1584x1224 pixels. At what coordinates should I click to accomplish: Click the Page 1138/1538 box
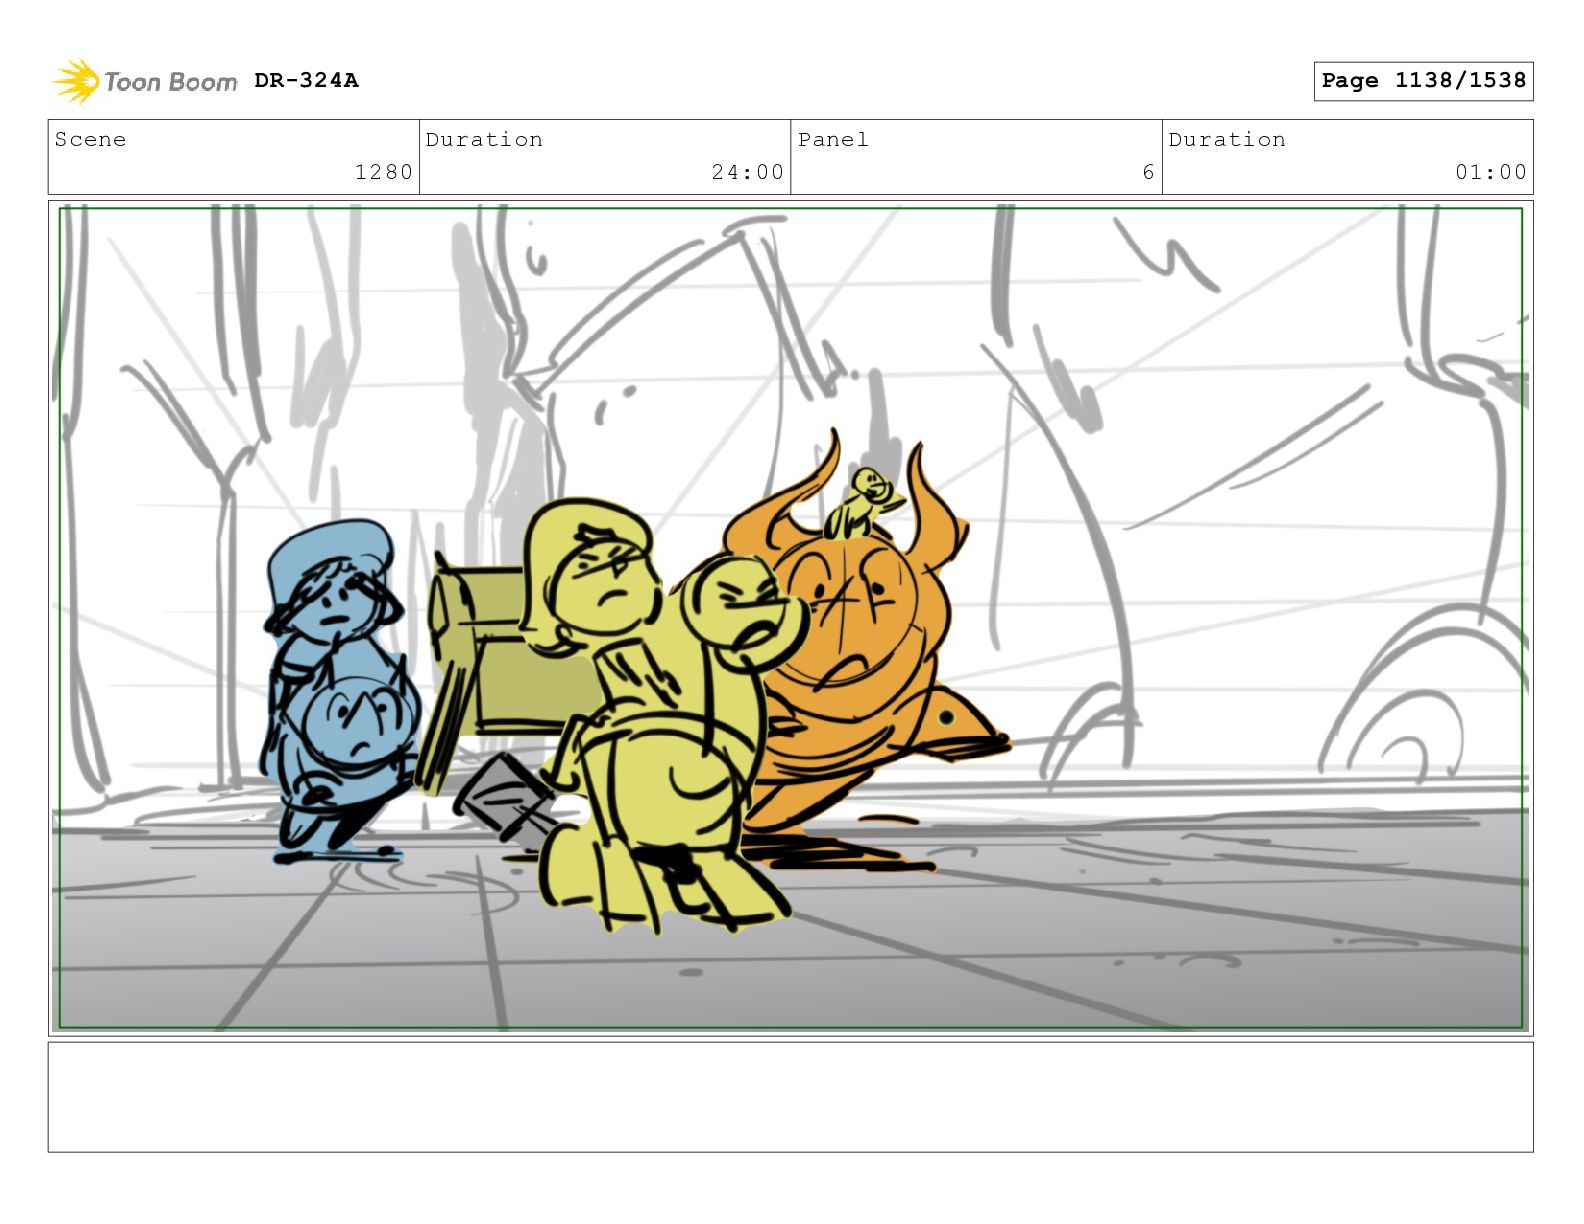pos(1423,81)
